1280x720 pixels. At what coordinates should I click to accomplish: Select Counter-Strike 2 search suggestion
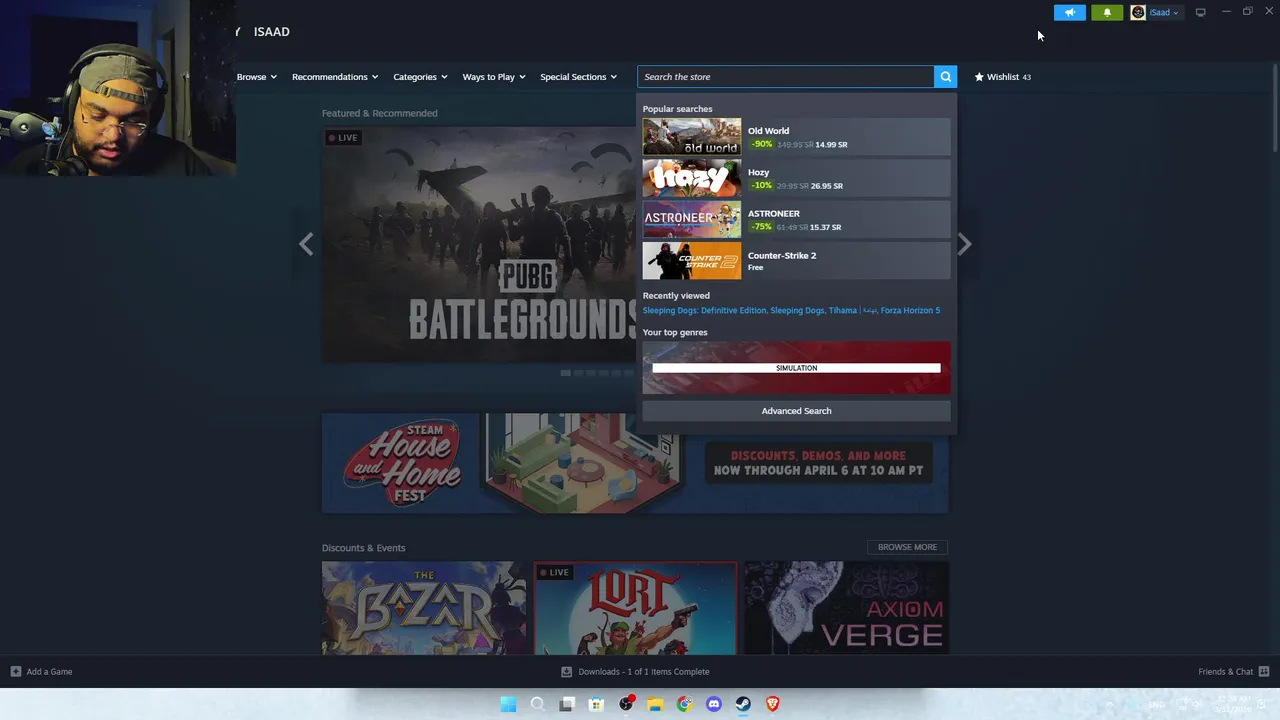pyautogui.click(x=796, y=261)
